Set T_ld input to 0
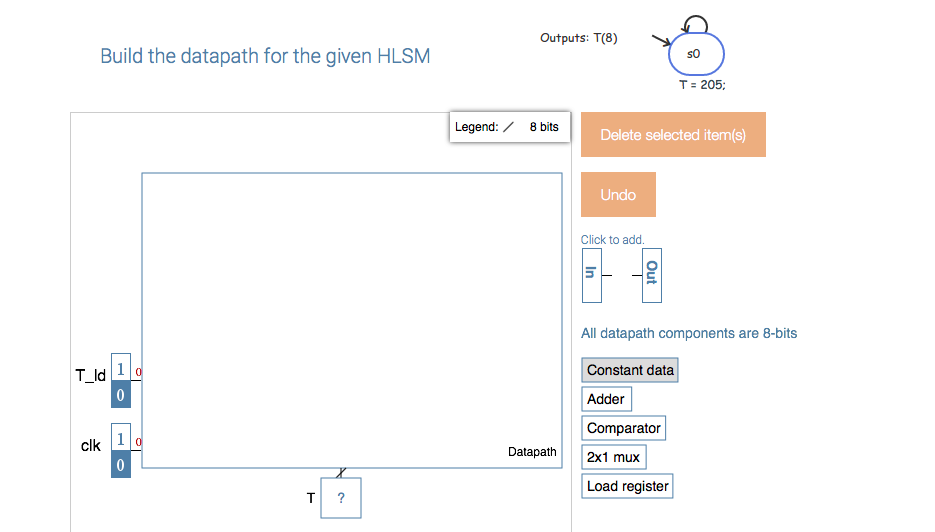The width and height of the screenshot is (935, 532). (120, 395)
